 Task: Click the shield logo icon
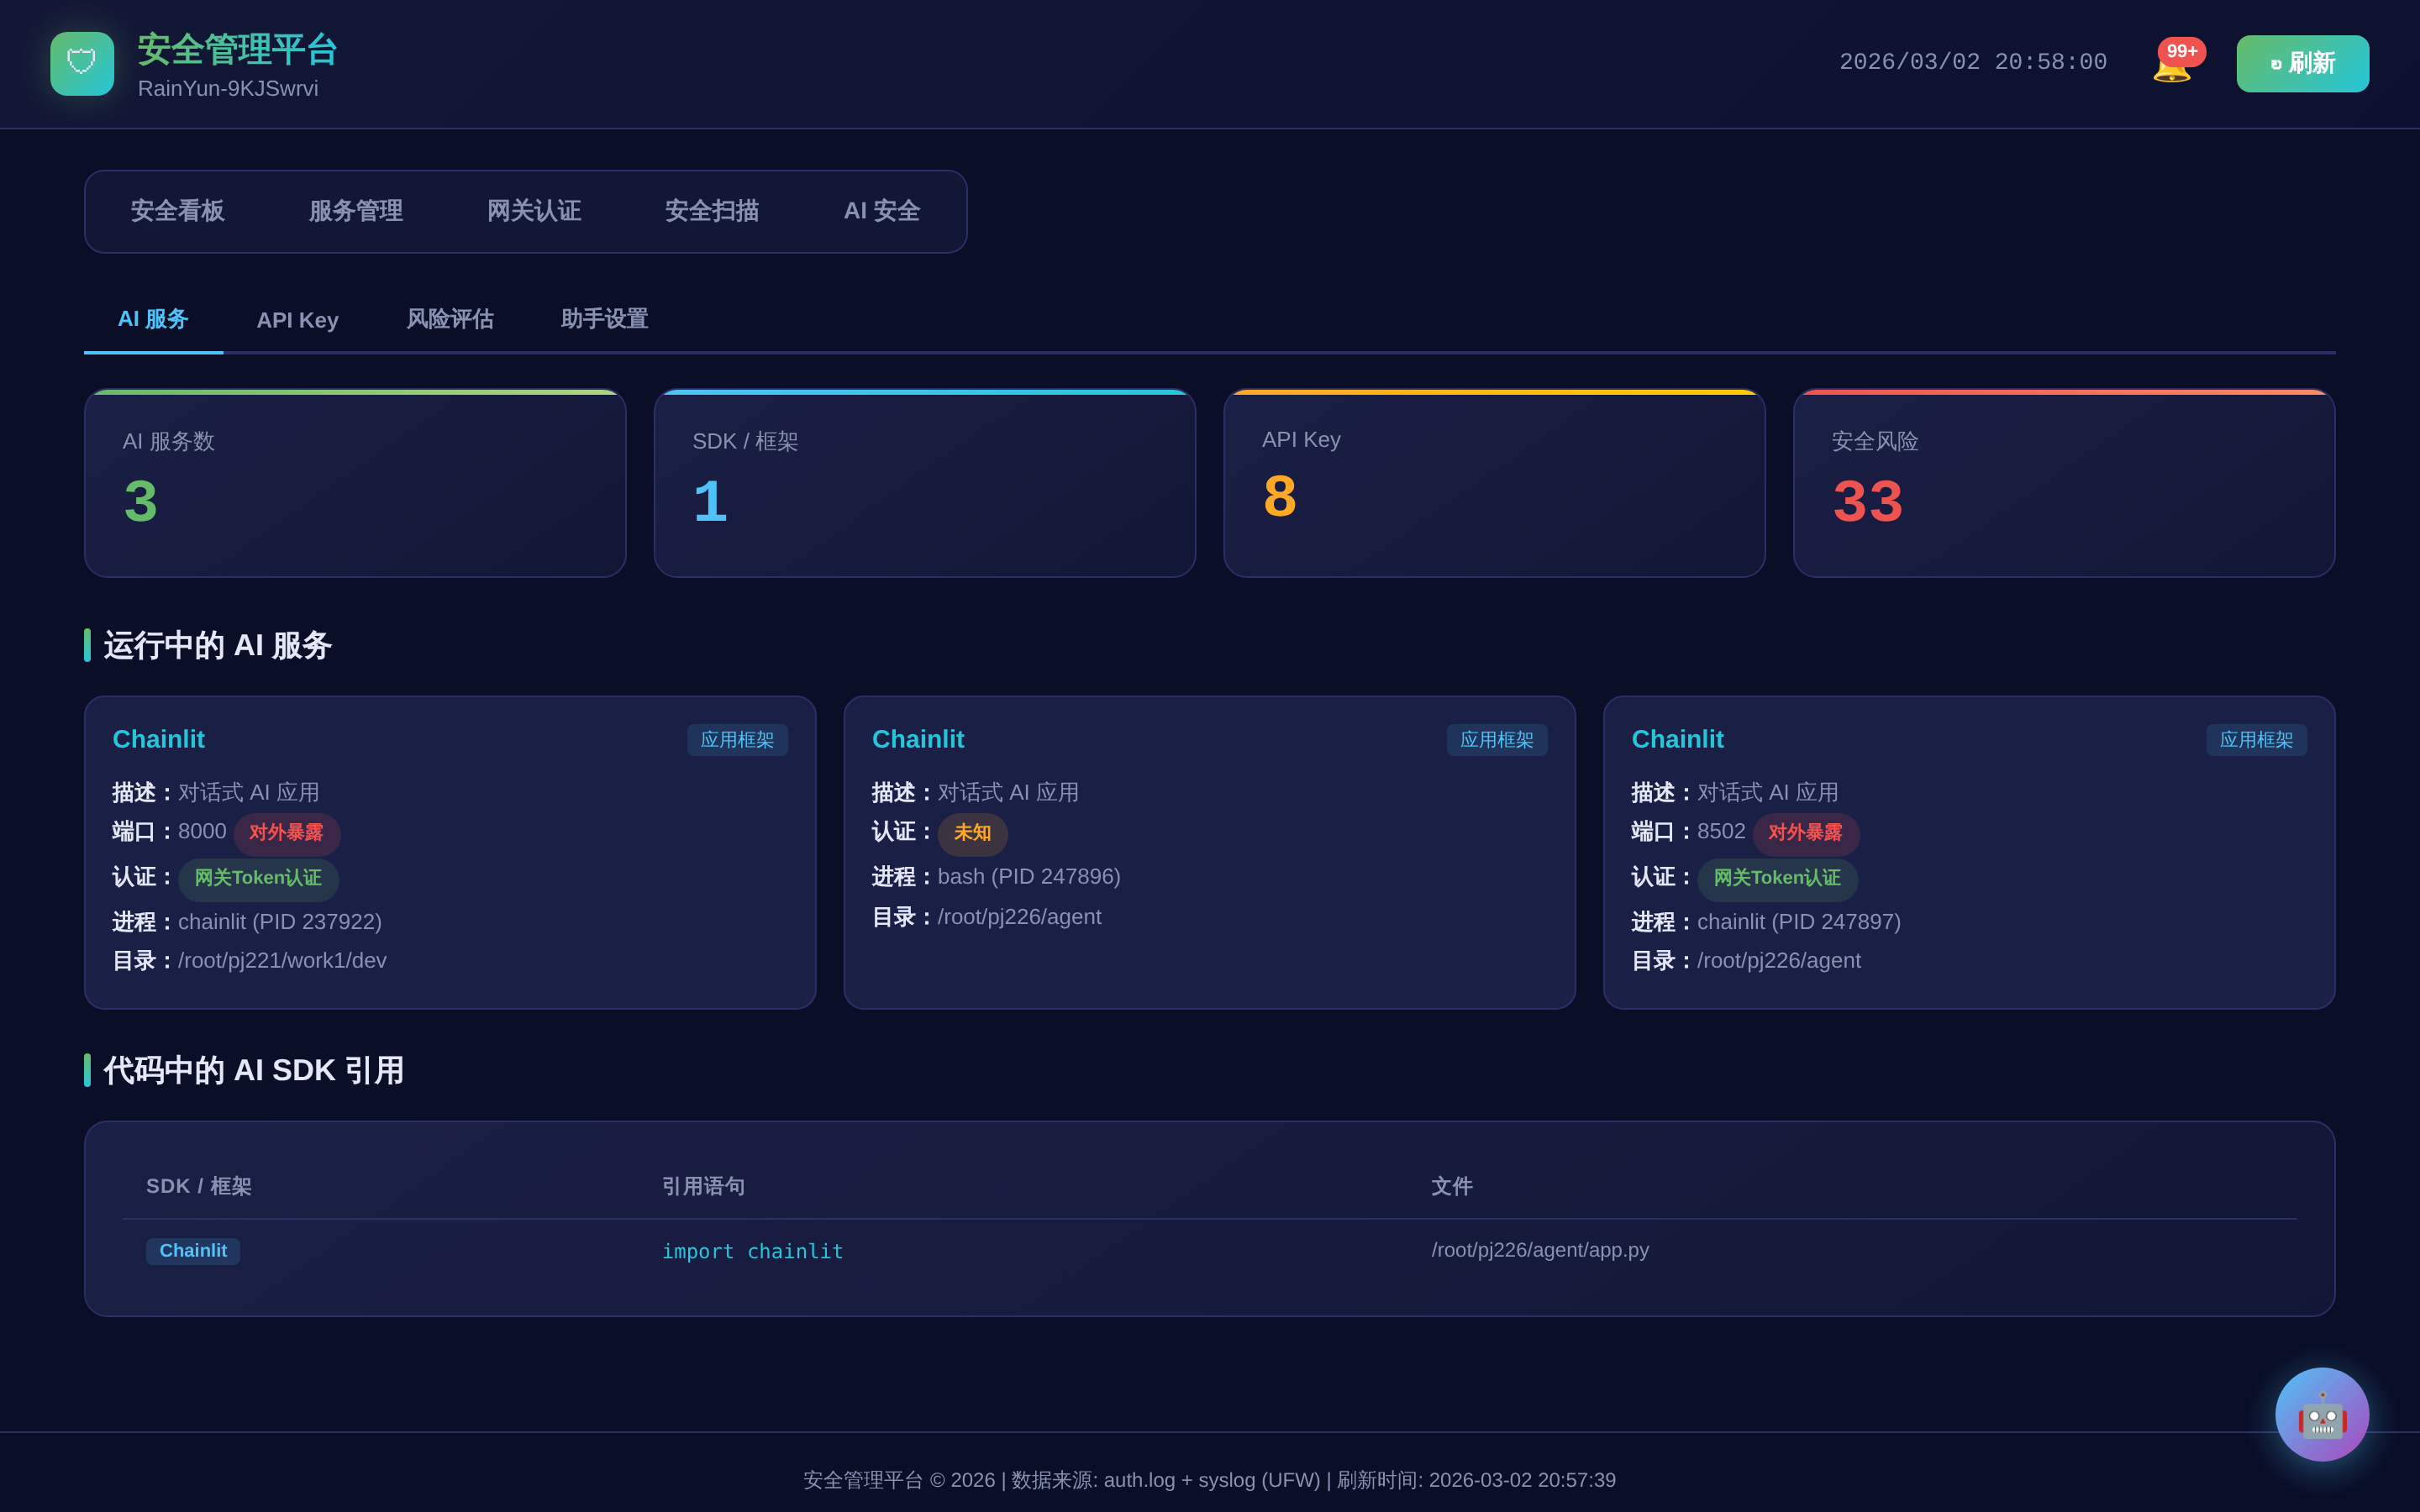(x=82, y=64)
